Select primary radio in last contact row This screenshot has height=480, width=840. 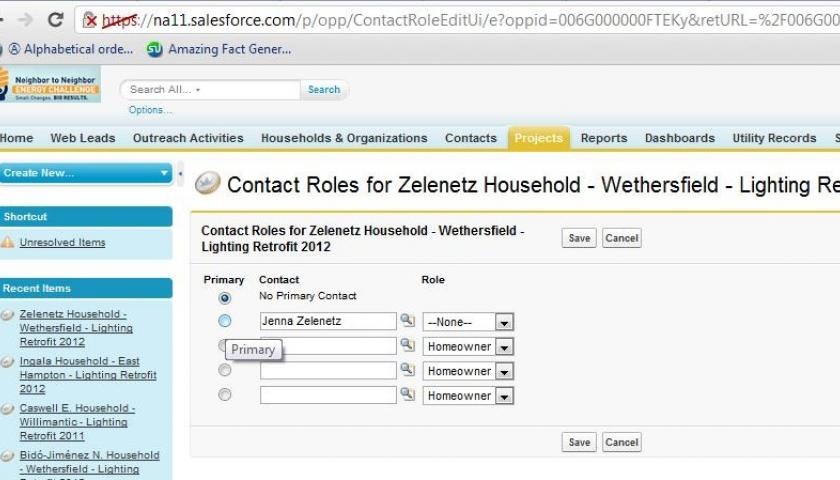click(x=225, y=395)
